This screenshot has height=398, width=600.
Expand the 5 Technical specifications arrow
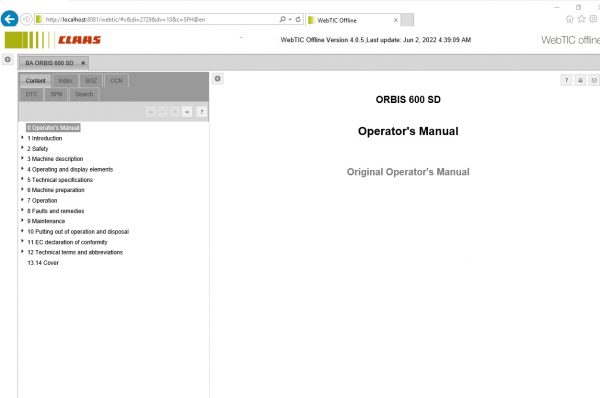click(x=22, y=179)
